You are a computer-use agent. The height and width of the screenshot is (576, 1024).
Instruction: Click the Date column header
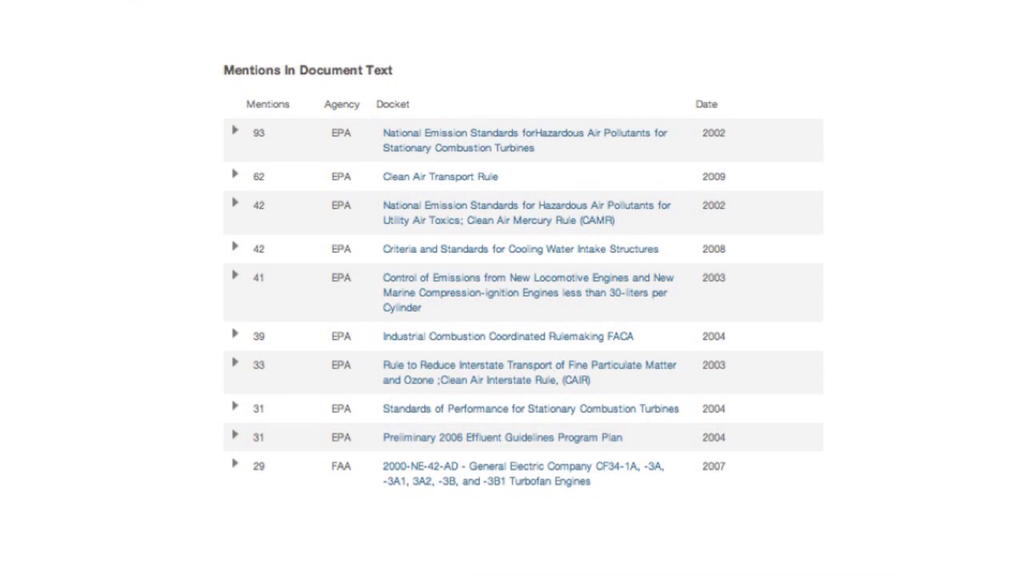[x=706, y=104]
